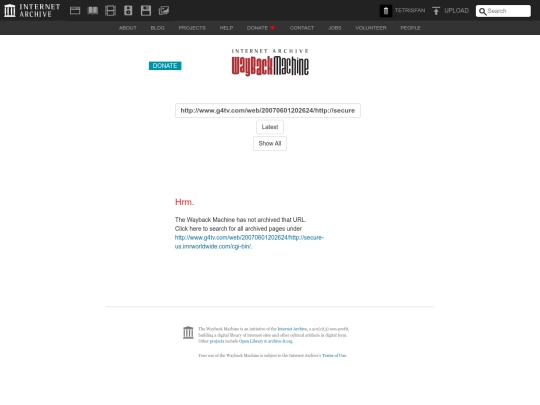This screenshot has width=540, height=405.
Task: Open the Terms of Use link
Action: (x=334, y=355)
